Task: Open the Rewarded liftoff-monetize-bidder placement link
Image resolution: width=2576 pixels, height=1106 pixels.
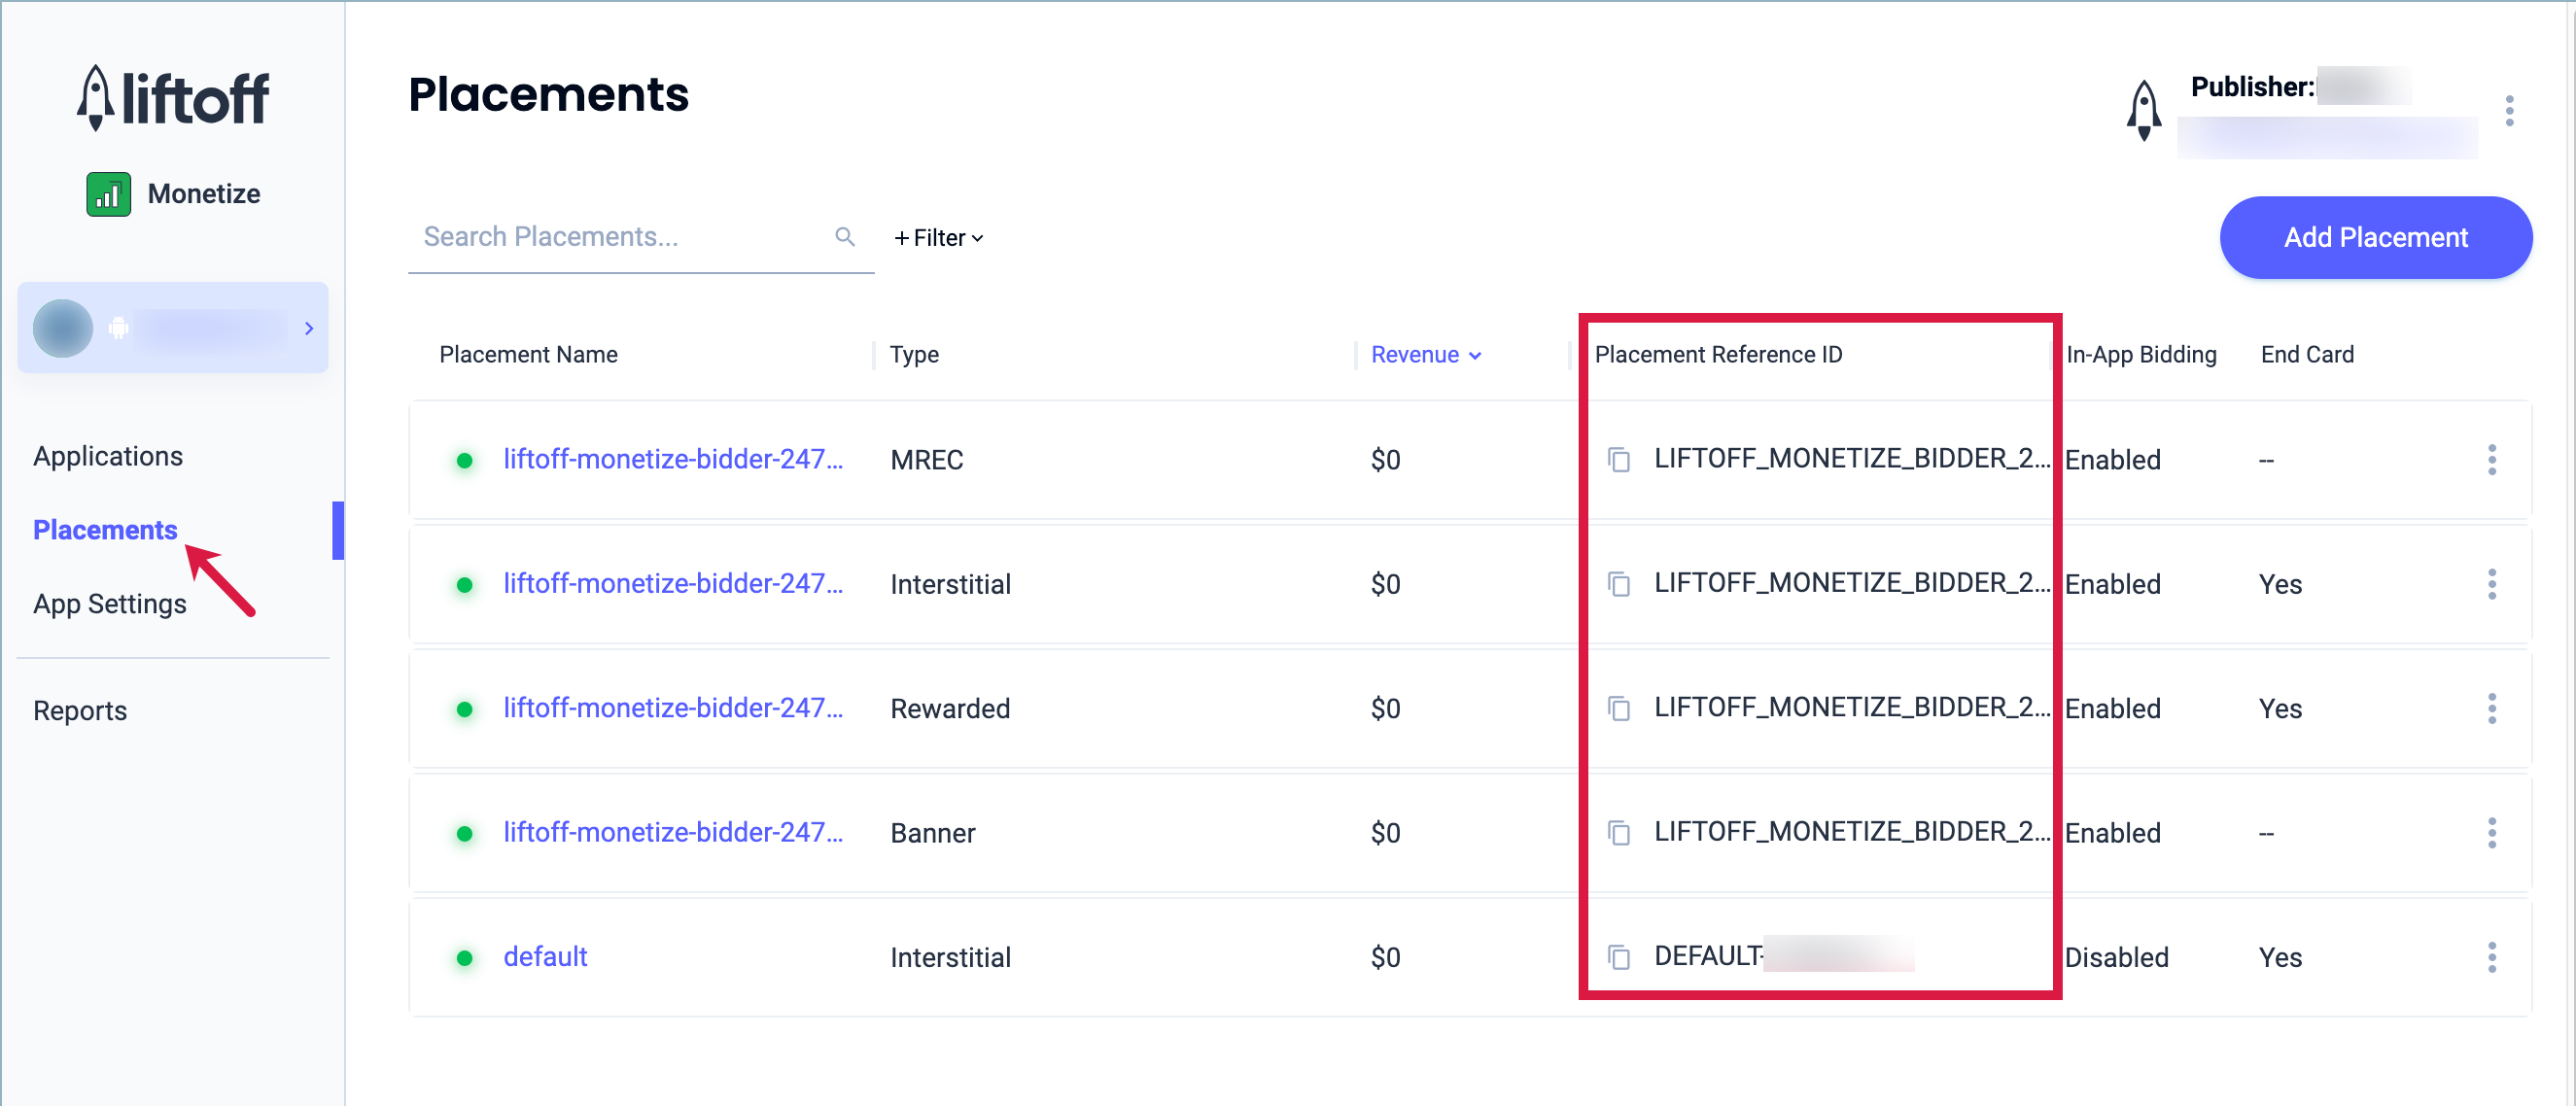Action: pyautogui.click(x=673, y=708)
